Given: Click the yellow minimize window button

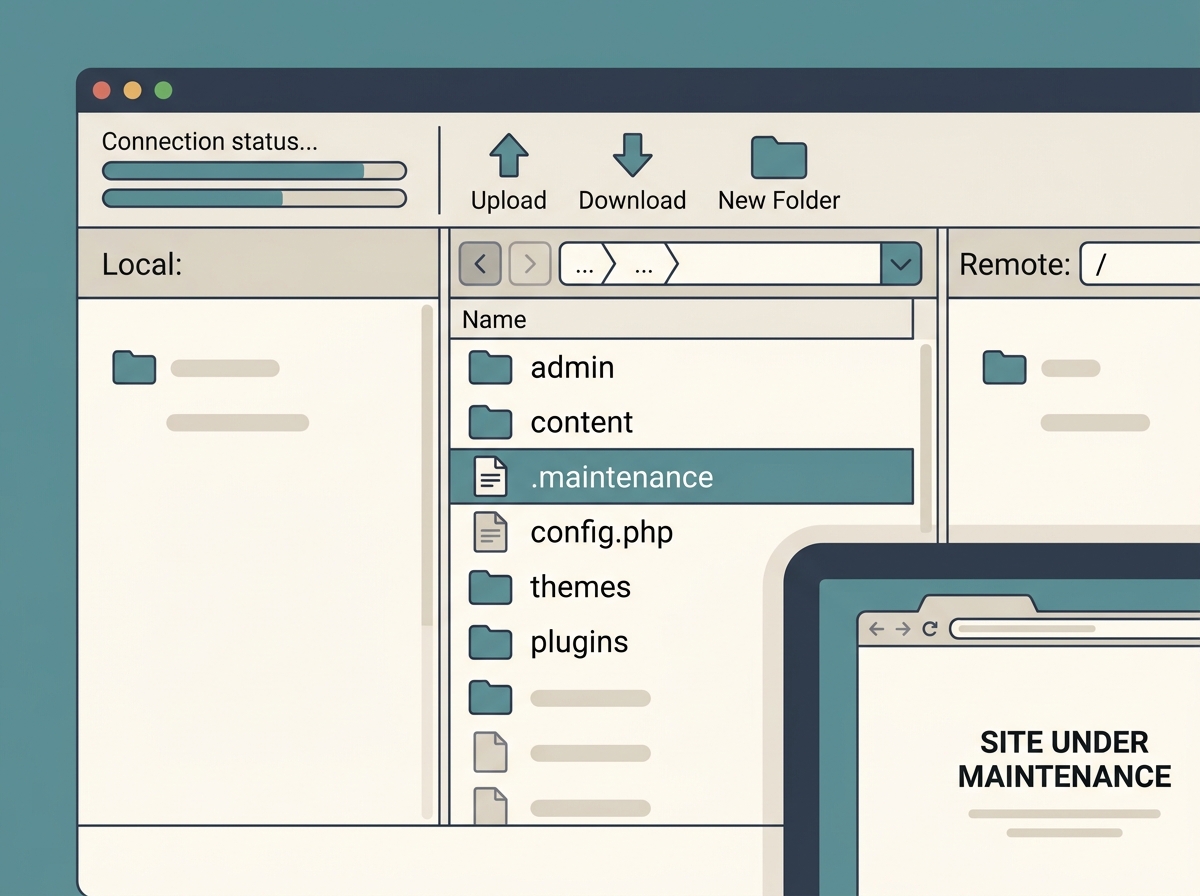Looking at the screenshot, I should coord(132,91).
